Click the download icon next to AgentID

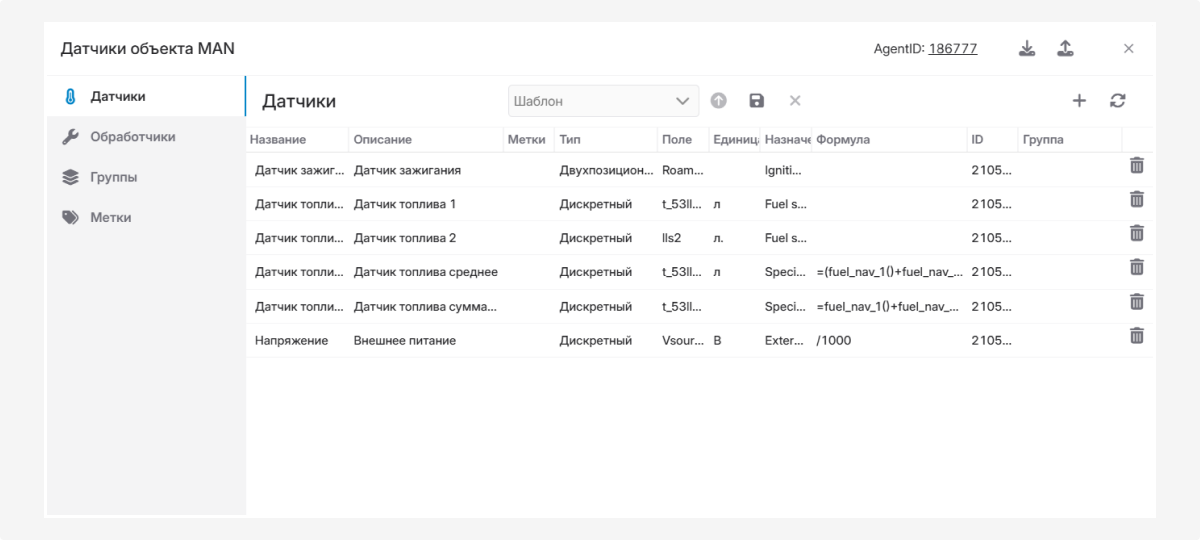coord(1027,48)
